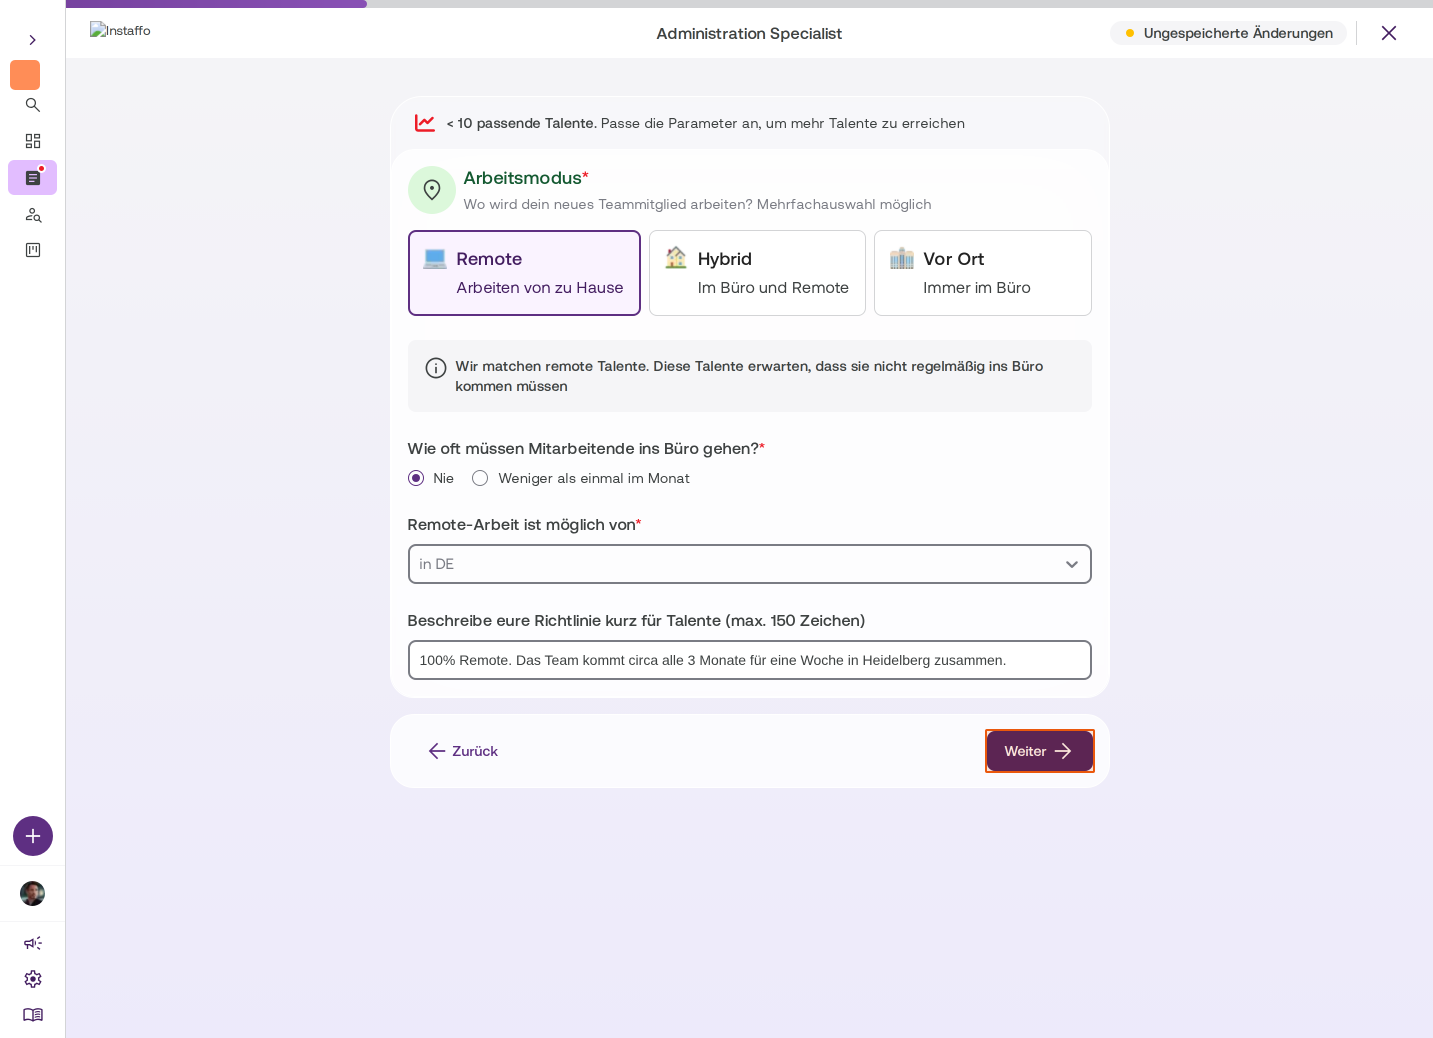
Task: Click the Richtlinie description text field
Action: pos(750,660)
